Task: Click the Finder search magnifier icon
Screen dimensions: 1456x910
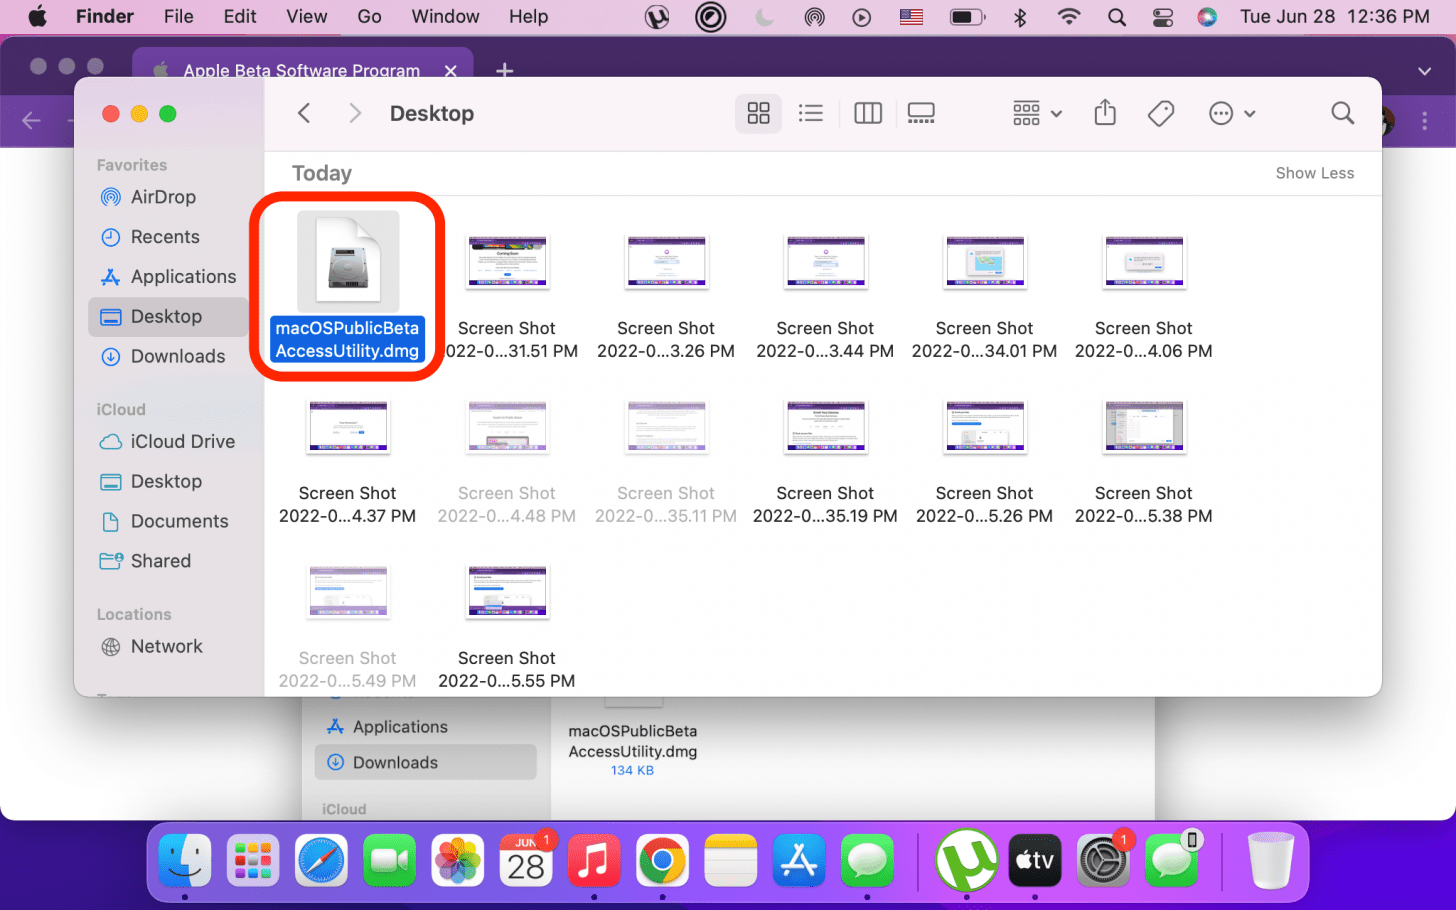Action: pos(1343,114)
